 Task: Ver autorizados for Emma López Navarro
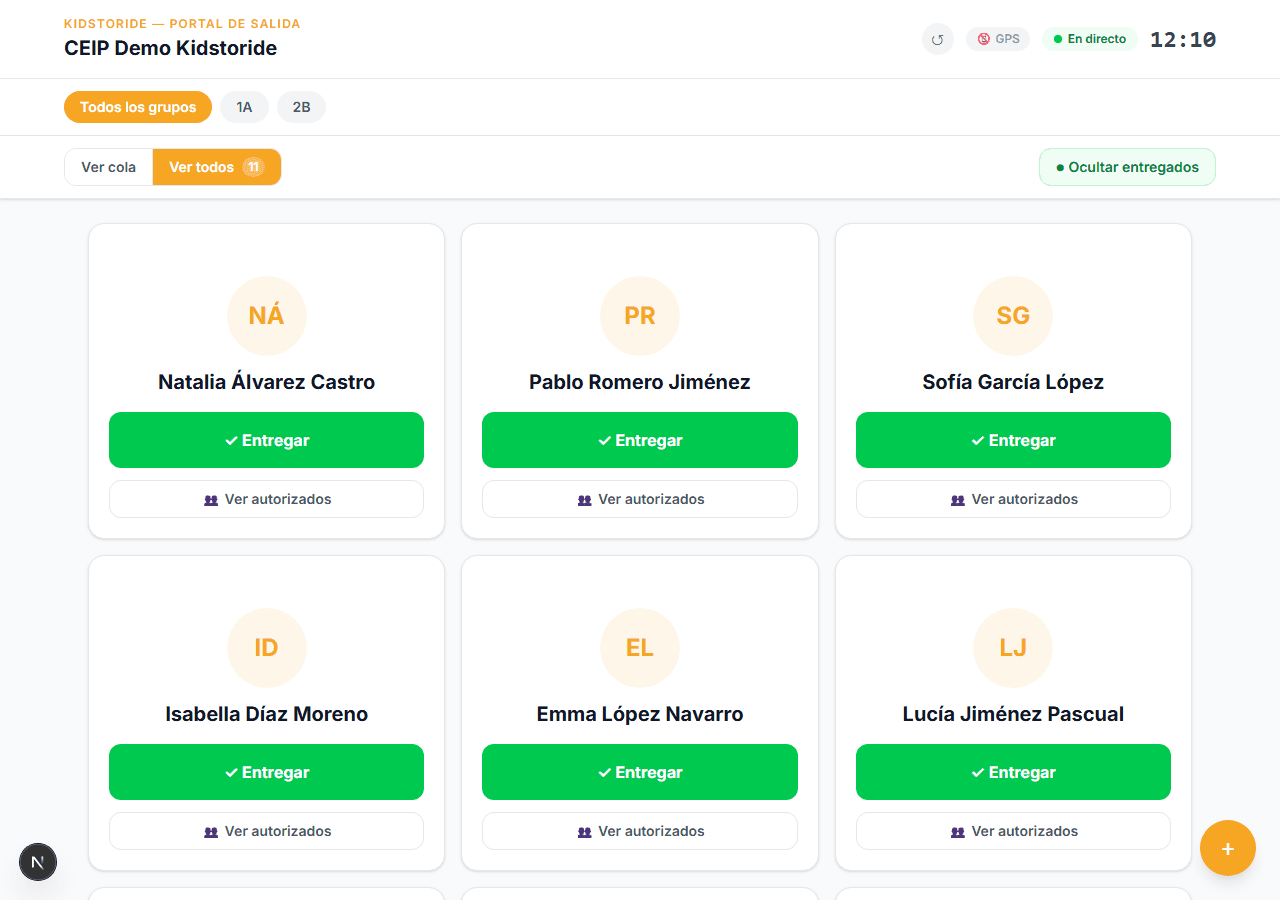(x=640, y=831)
